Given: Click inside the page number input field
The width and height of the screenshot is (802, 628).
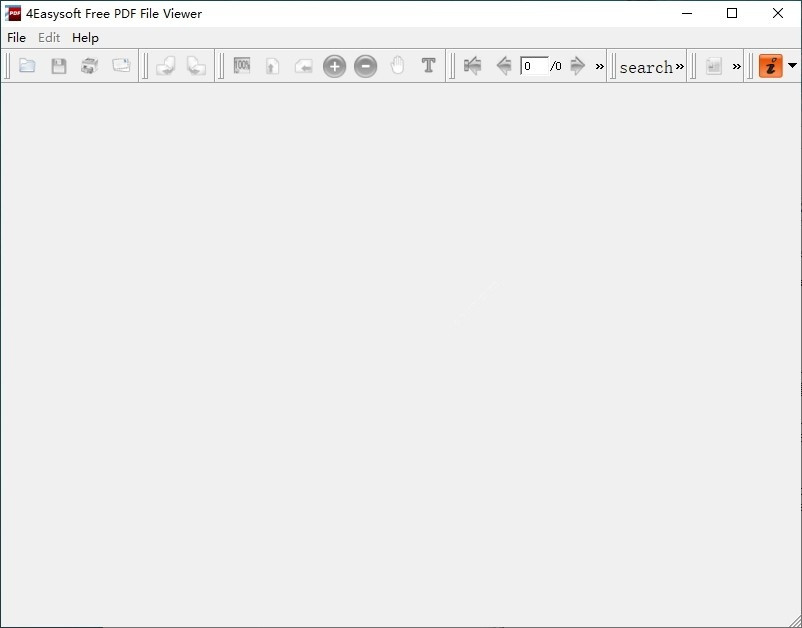Looking at the screenshot, I should (536, 66).
